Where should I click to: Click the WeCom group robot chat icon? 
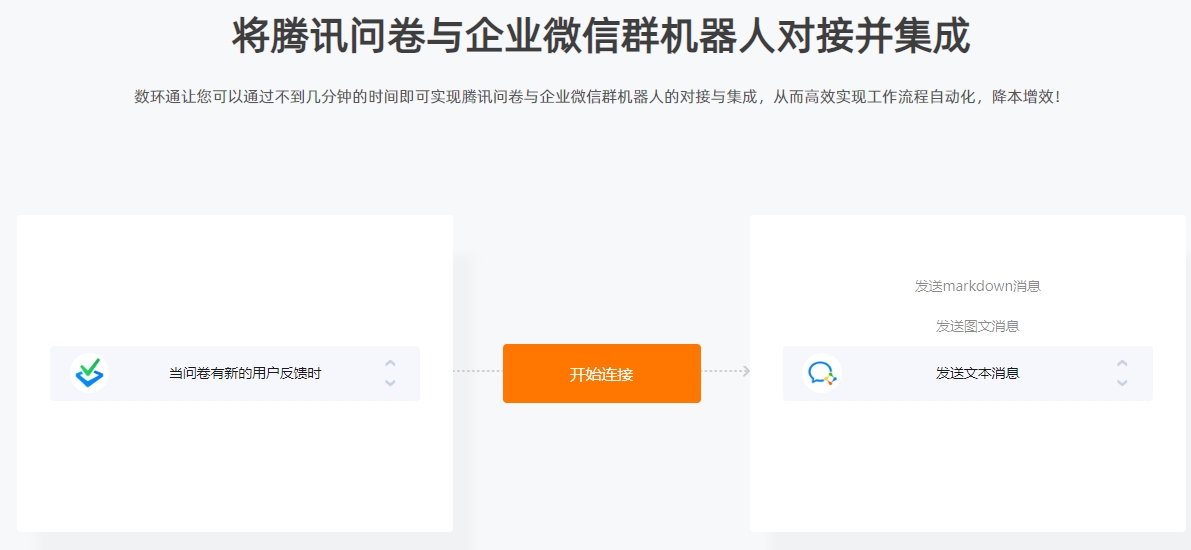tap(822, 373)
